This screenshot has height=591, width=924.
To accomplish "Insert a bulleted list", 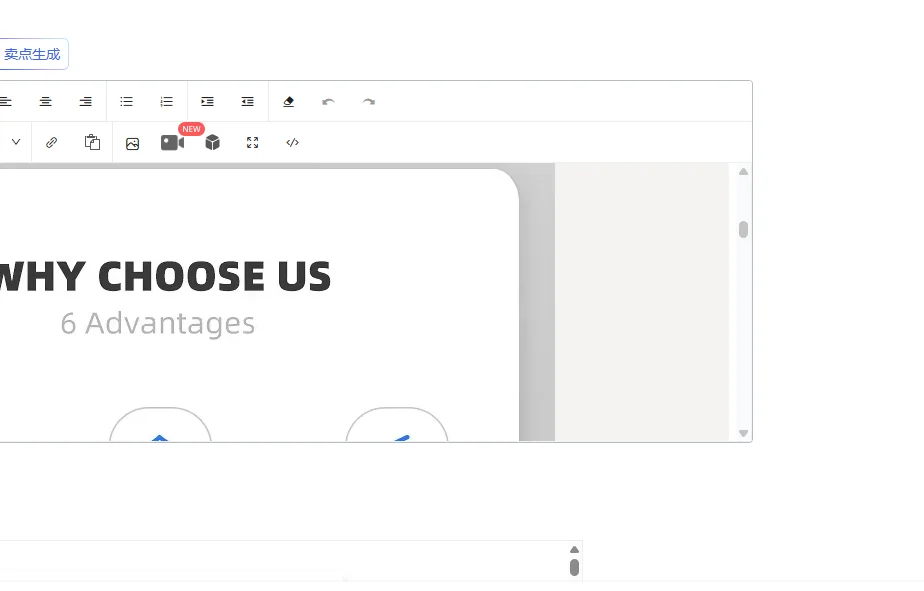I will 127,102.
